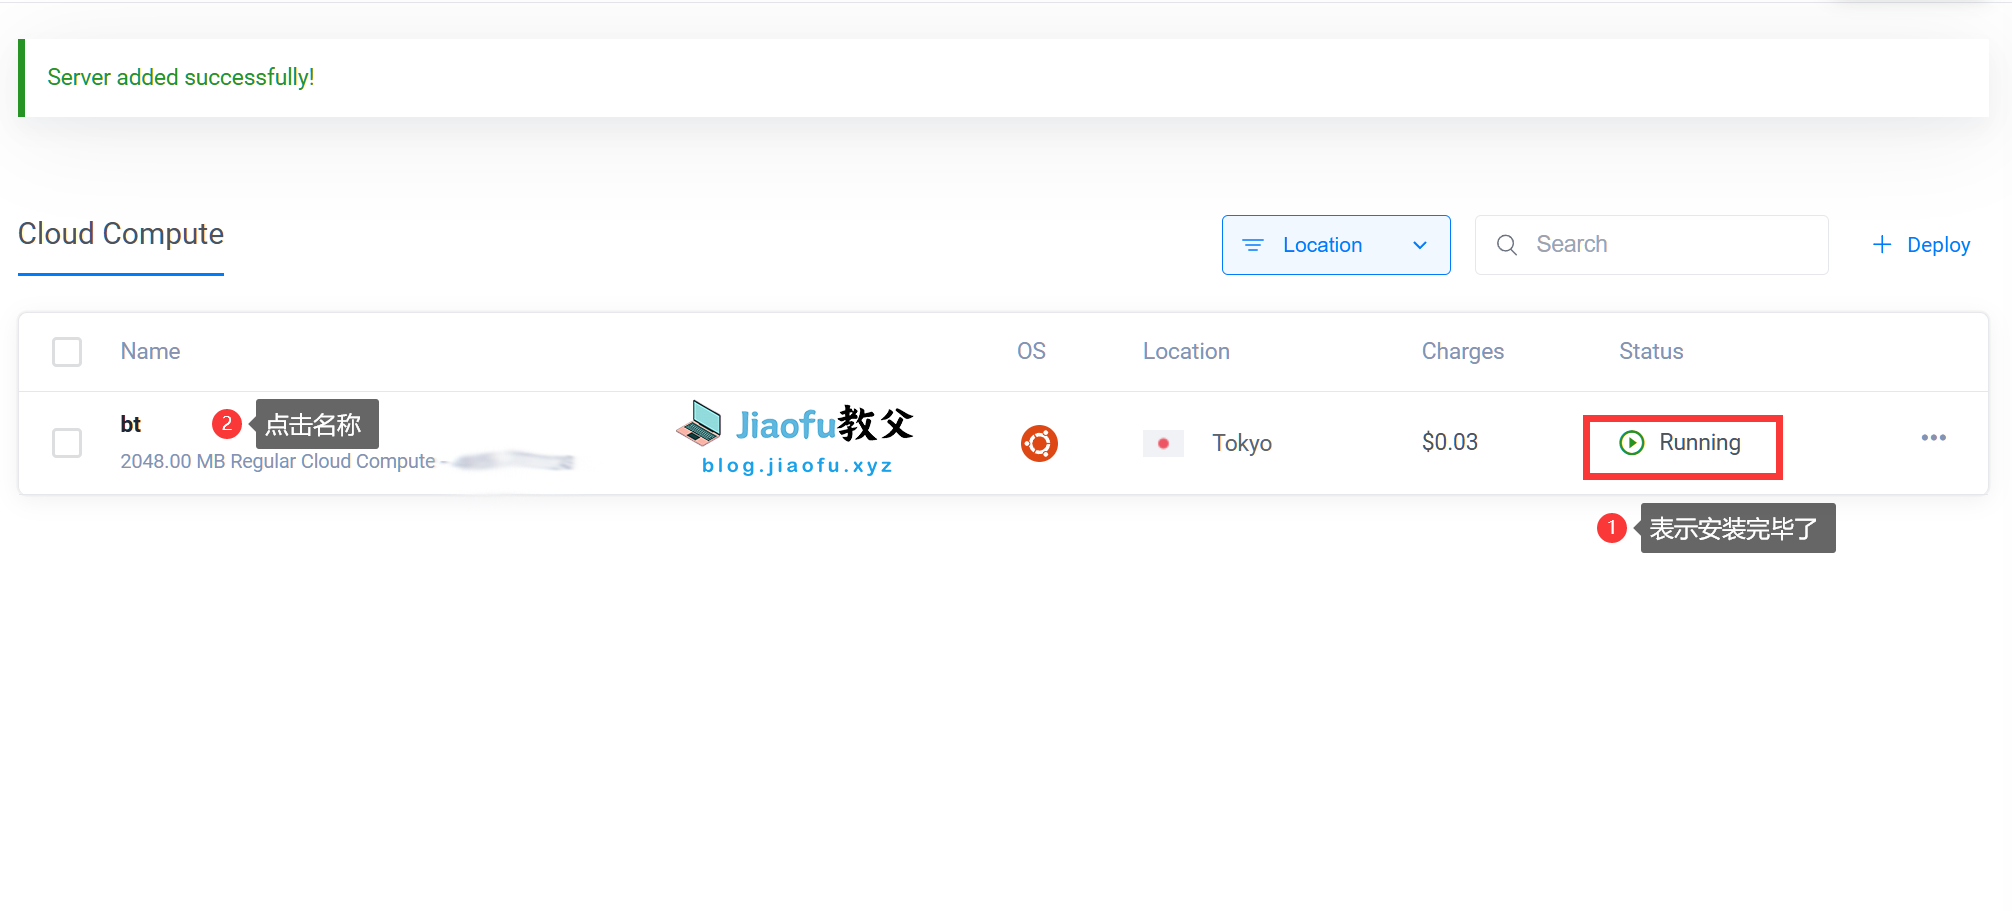Click in the Search input field
Image resolution: width=2012 pixels, height=911 pixels.
(x=1651, y=245)
